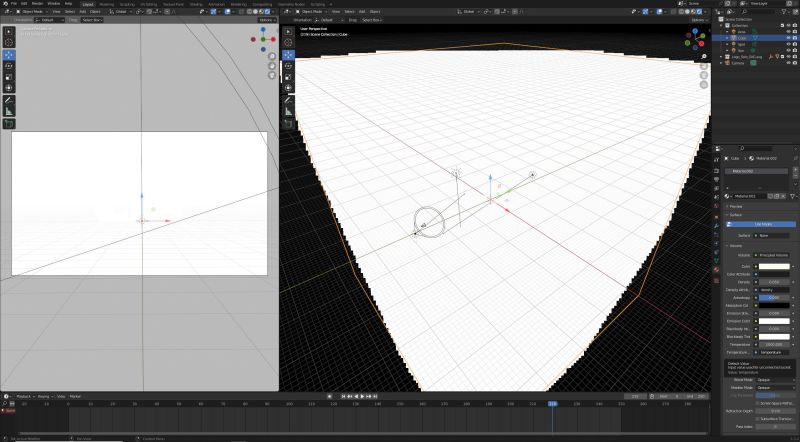Click the Density value field
This screenshot has height=442, width=800.
774,282
